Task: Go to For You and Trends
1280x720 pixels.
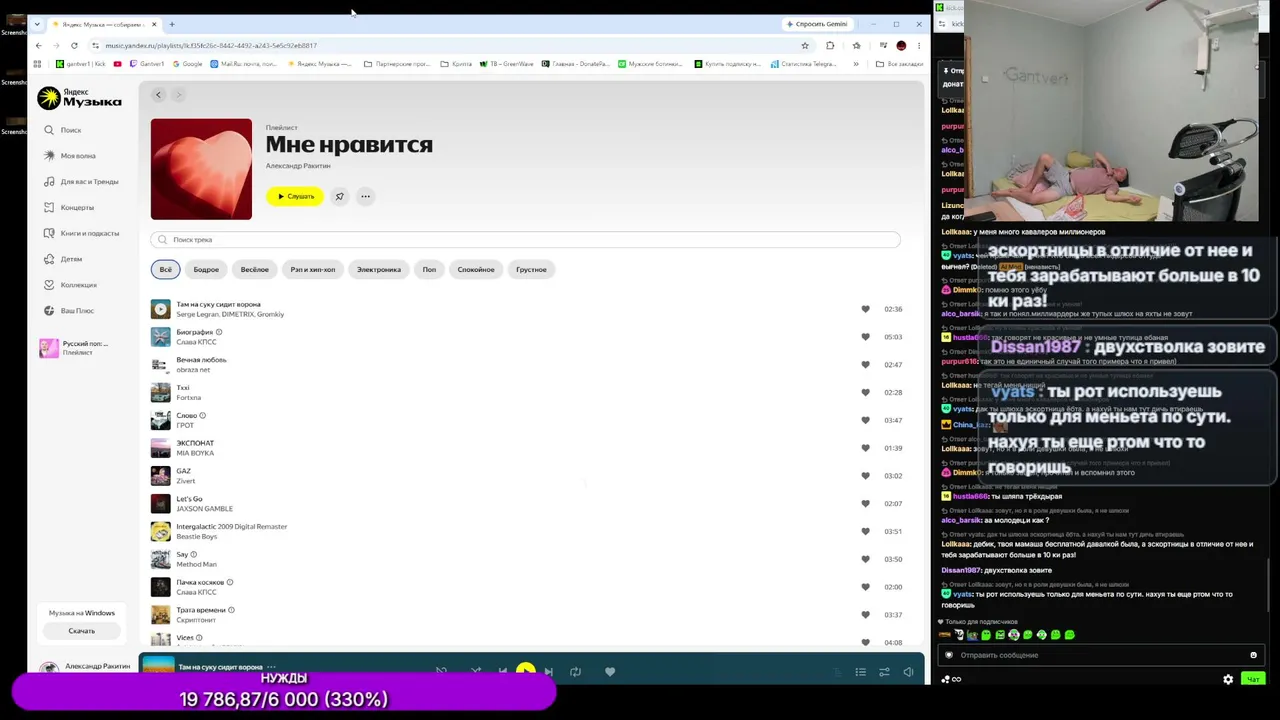Action: click(x=81, y=182)
